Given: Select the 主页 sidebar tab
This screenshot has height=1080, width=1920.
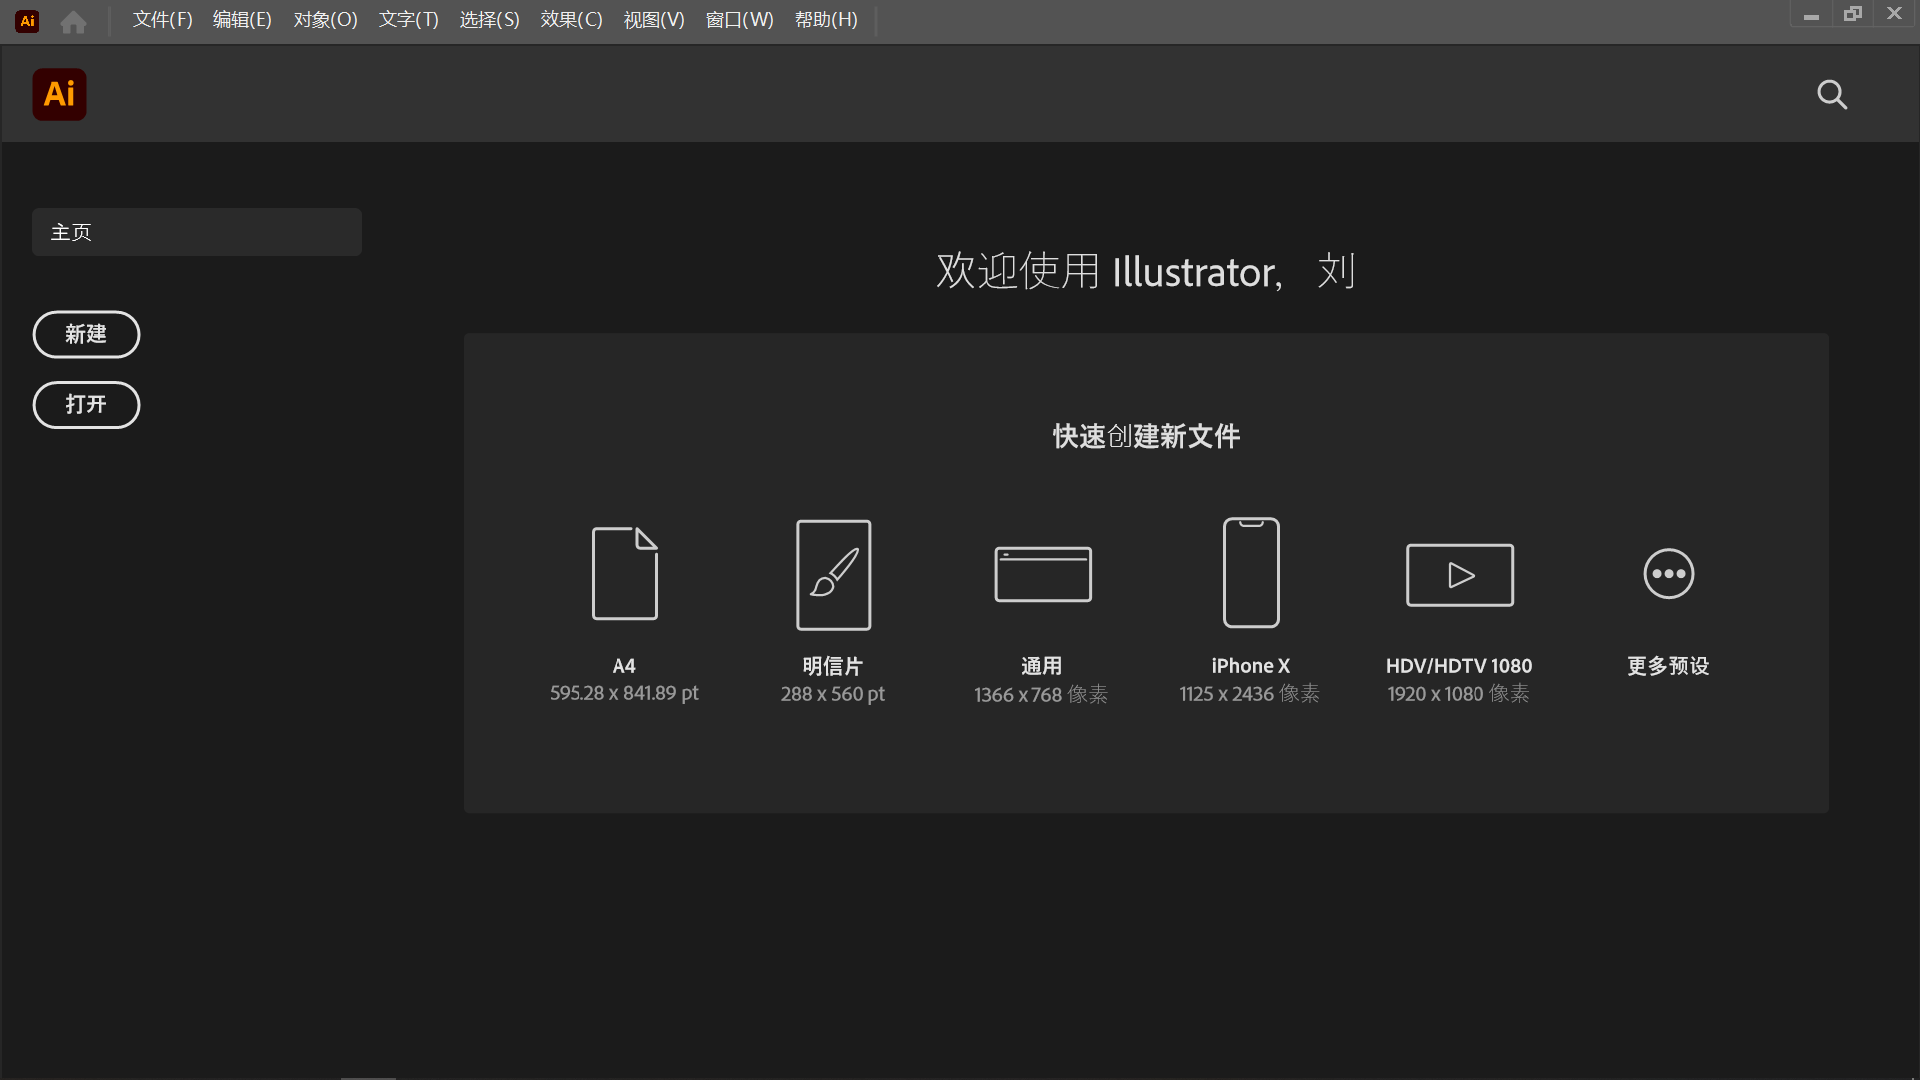Looking at the screenshot, I should [197, 232].
